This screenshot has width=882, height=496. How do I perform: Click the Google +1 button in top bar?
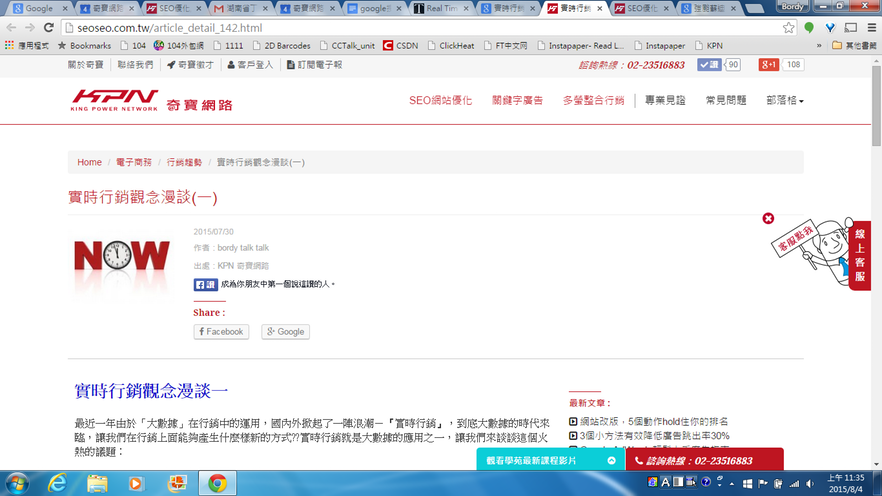(769, 65)
